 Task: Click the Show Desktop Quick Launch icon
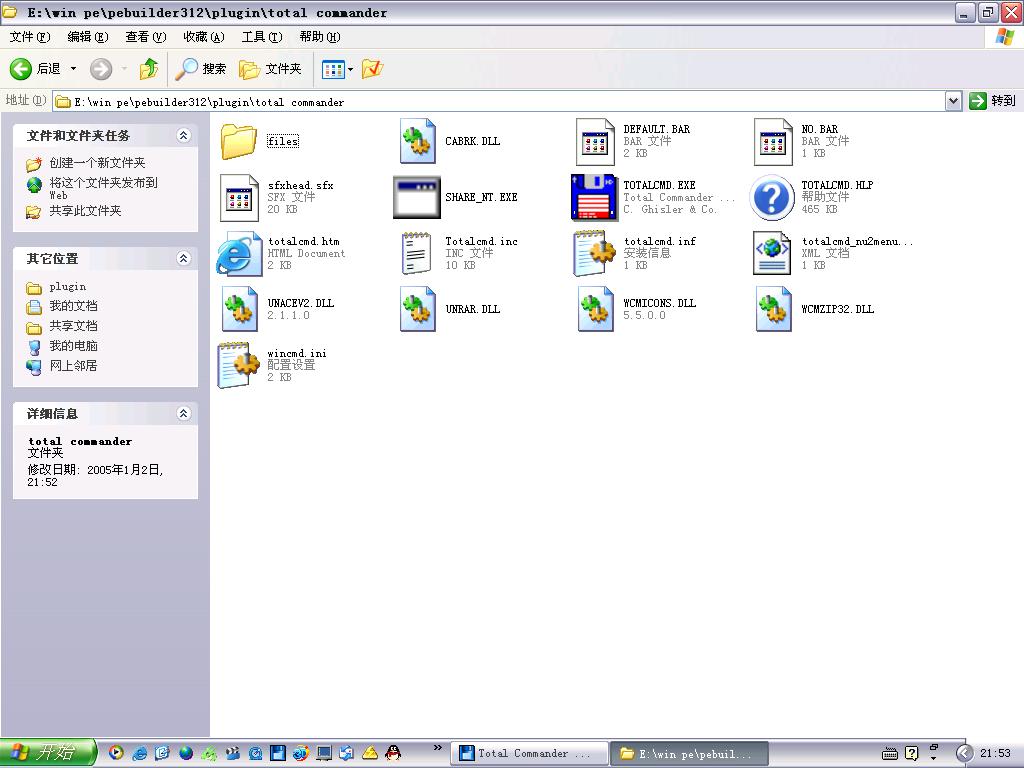tap(163, 753)
